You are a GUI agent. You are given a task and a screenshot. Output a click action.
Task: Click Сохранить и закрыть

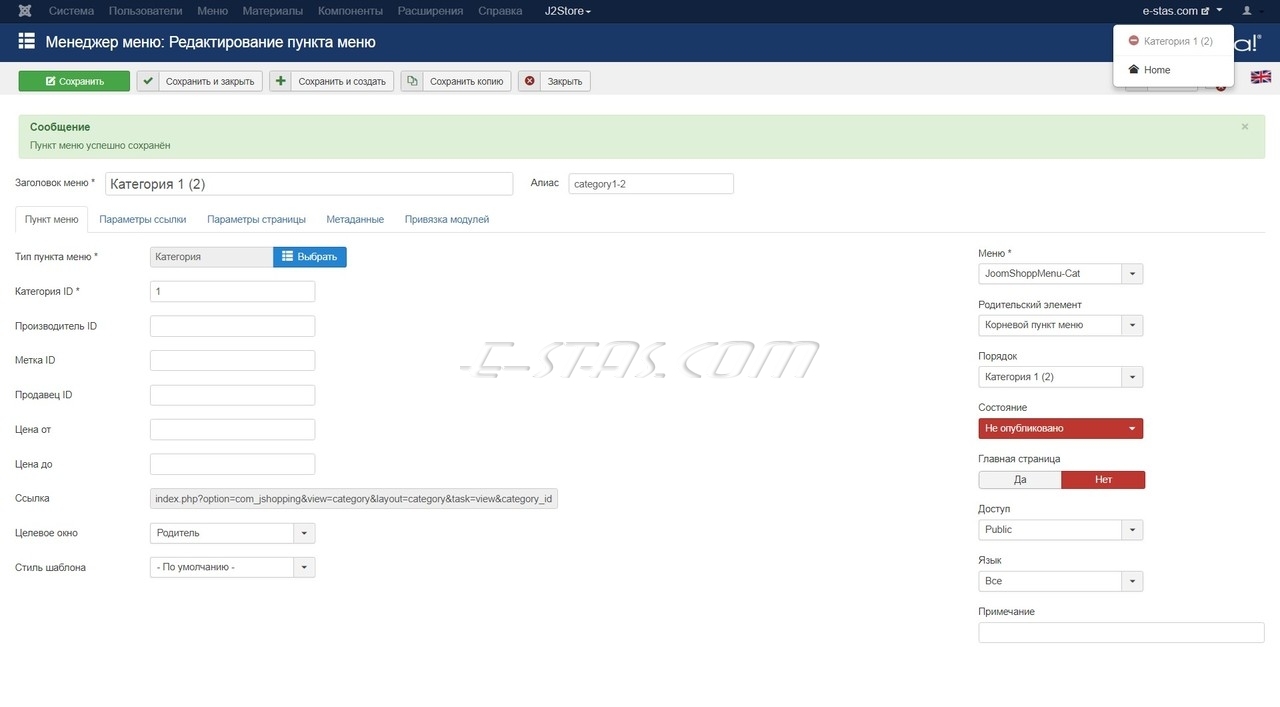[199, 81]
